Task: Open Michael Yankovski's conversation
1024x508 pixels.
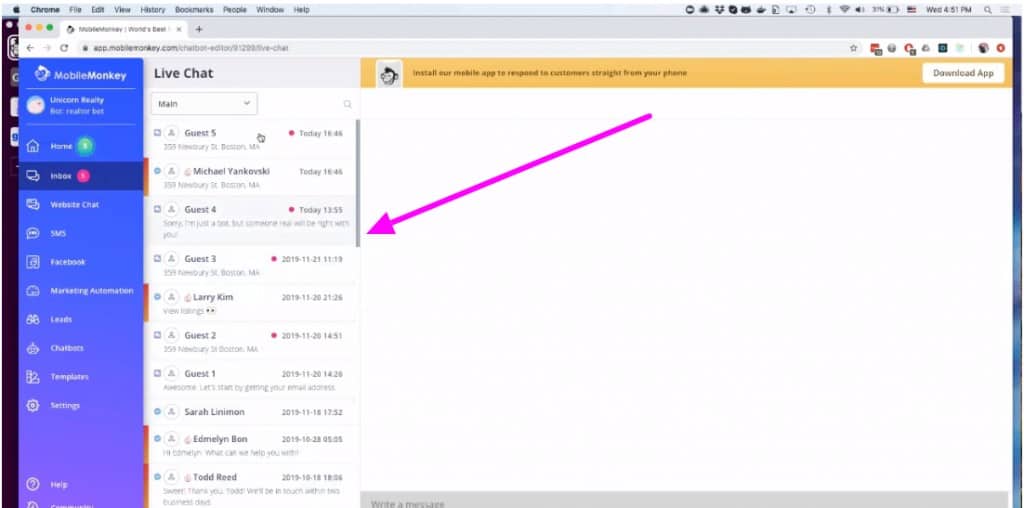Action: 251,178
